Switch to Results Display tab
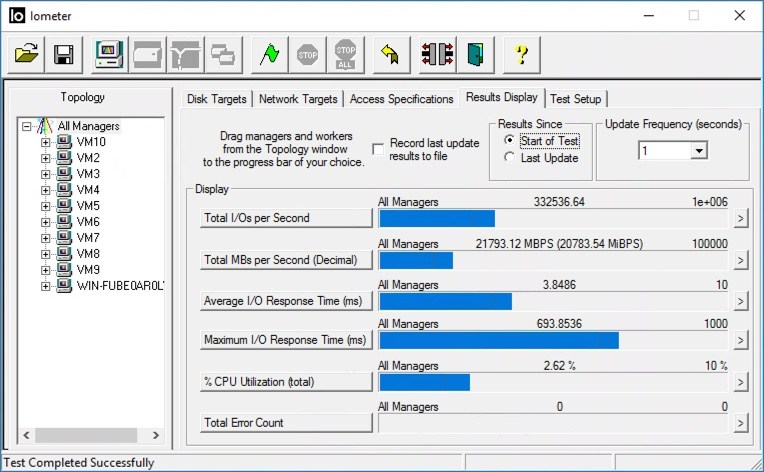764x472 pixels. [x=502, y=97]
